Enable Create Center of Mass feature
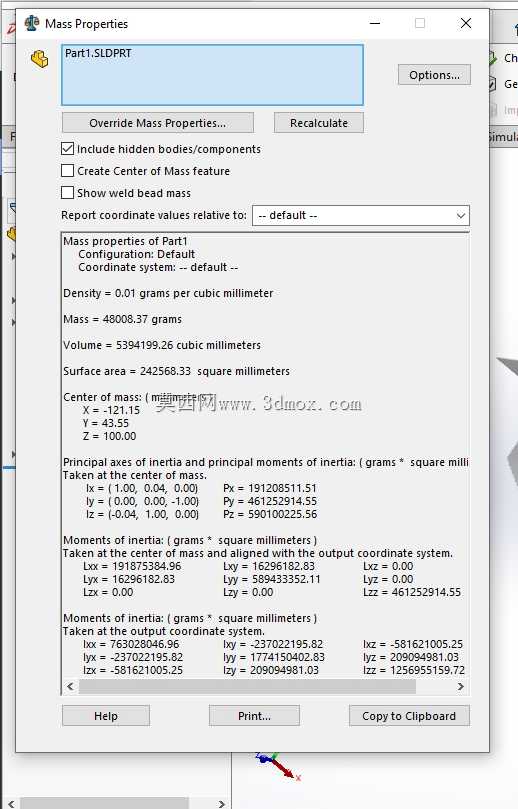This screenshot has width=518, height=809. pos(68,171)
